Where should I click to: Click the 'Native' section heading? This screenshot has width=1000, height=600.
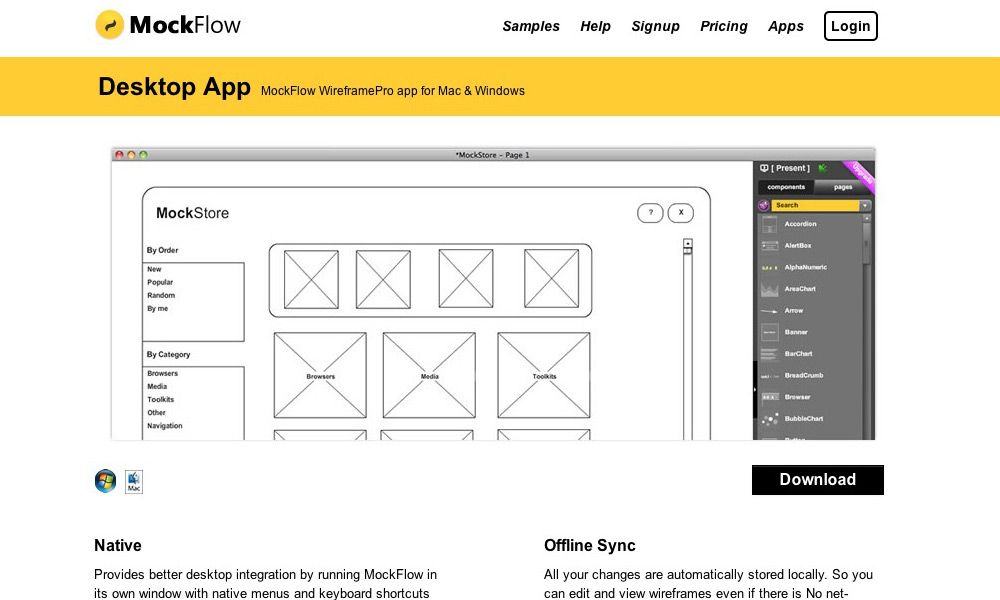coord(118,546)
